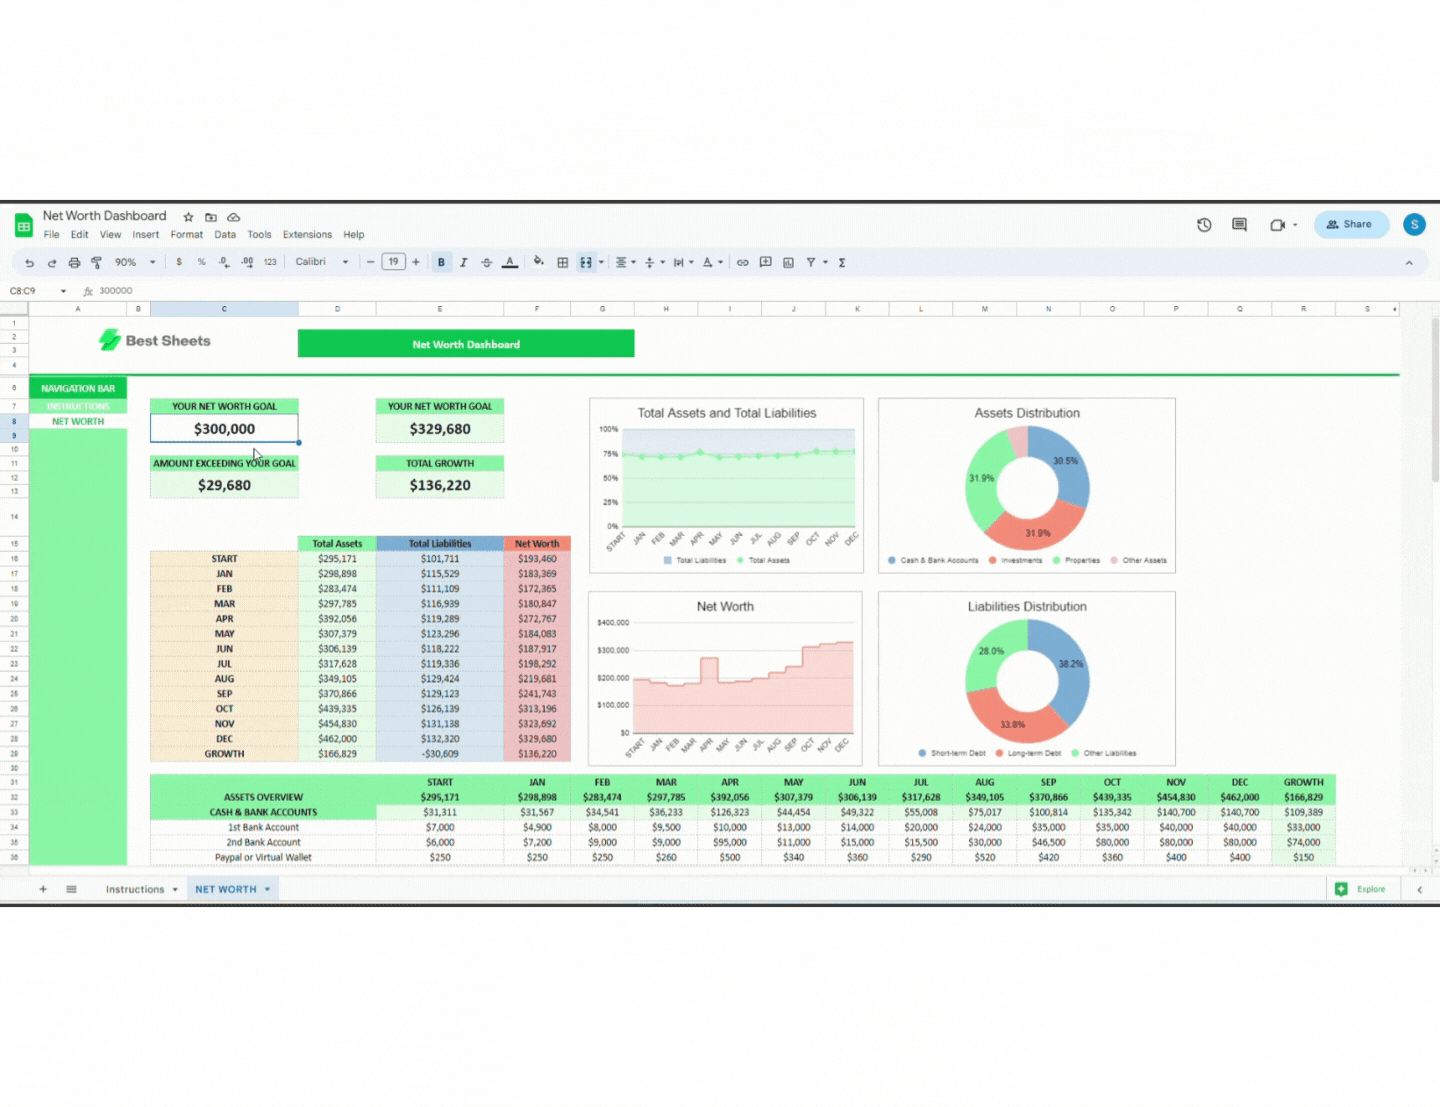Toggle bold formatting
This screenshot has height=1107, width=1440.
pyautogui.click(x=441, y=263)
